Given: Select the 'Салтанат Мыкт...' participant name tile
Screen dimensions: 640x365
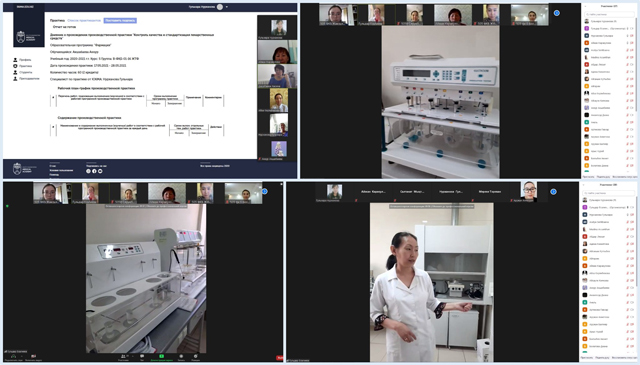Looking at the screenshot, I should [x=412, y=191].
